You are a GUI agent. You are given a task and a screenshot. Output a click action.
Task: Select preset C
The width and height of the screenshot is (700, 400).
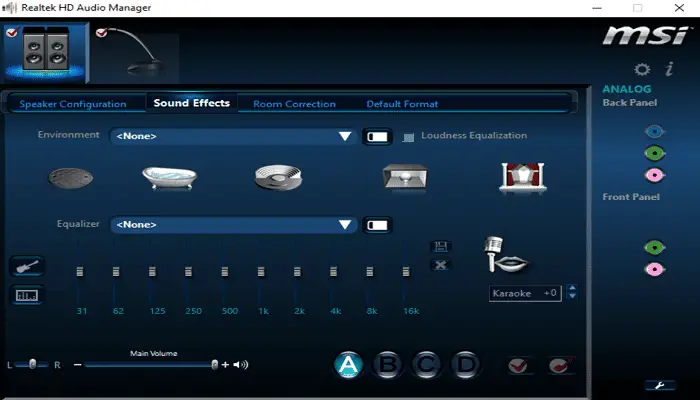[426, 365]
